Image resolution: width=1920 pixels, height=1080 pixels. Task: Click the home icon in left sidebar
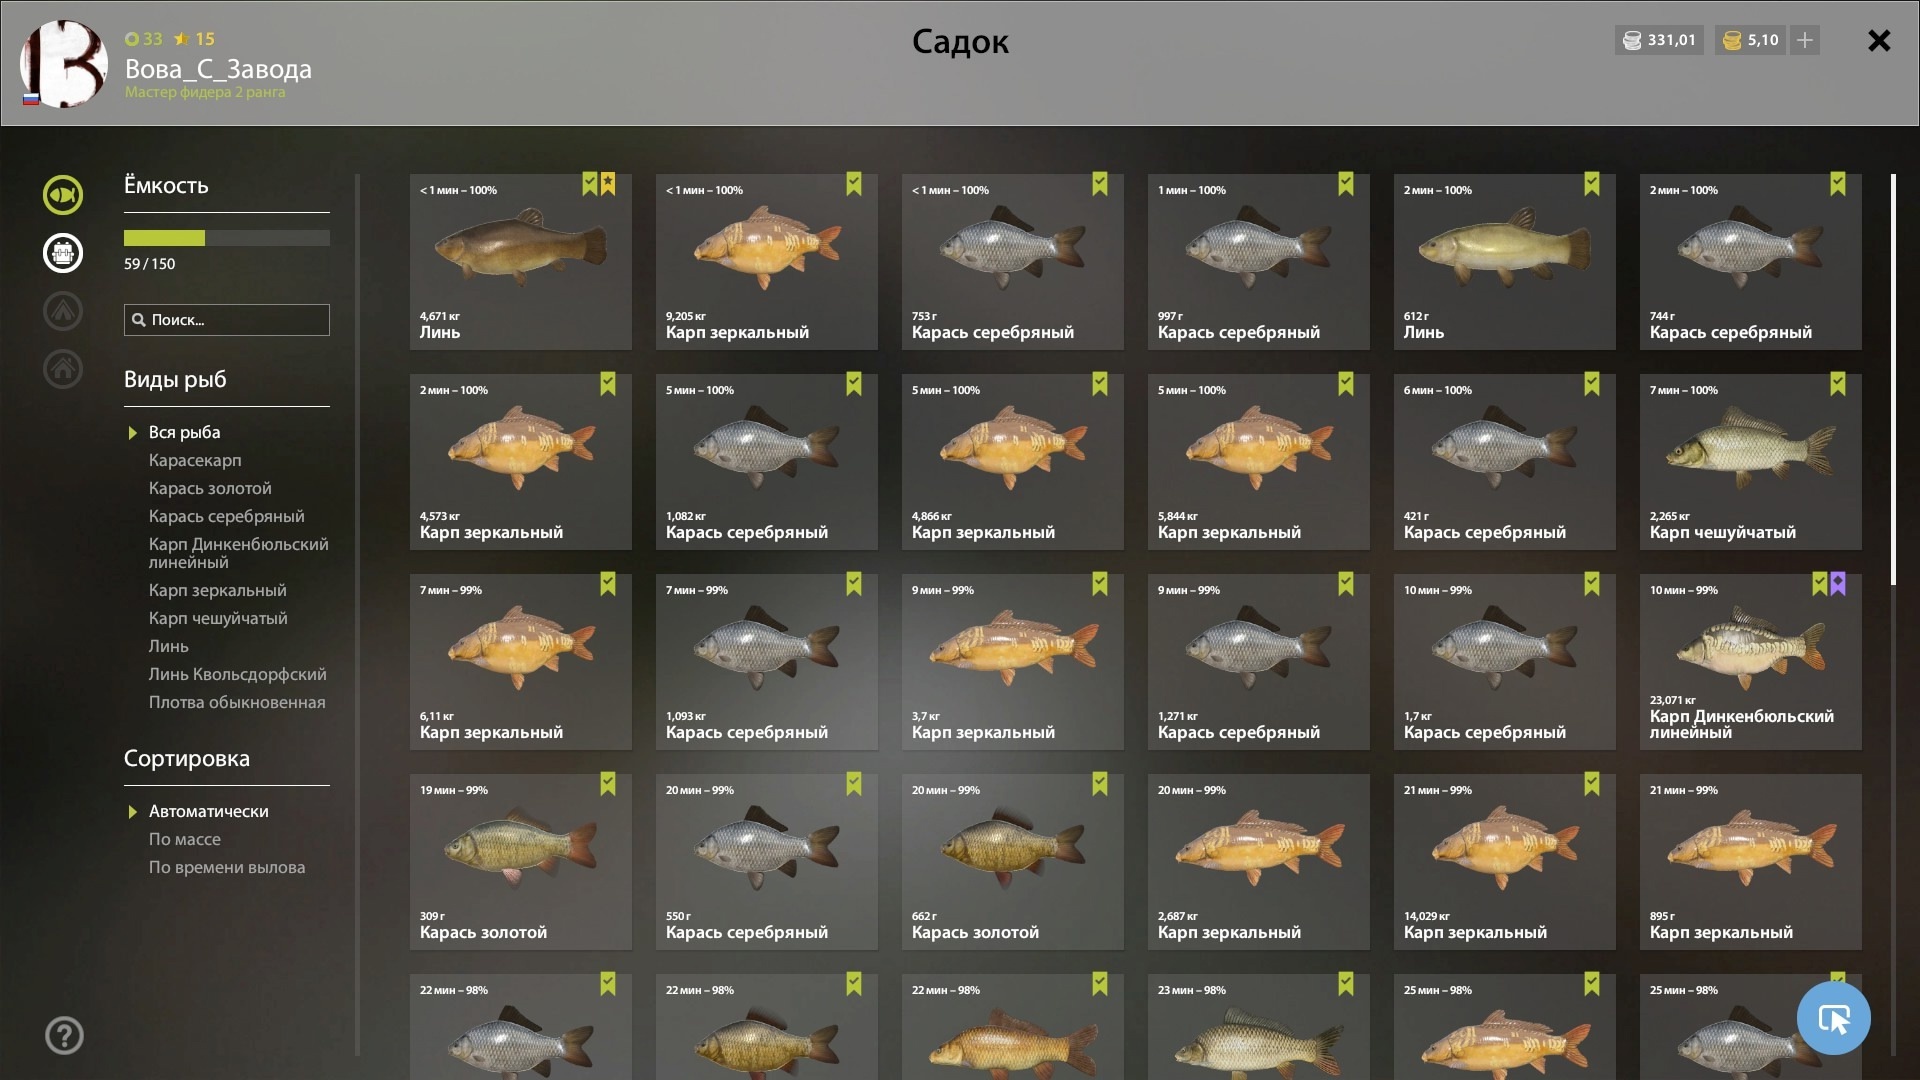pyautogui.click(x=62, y=369)
